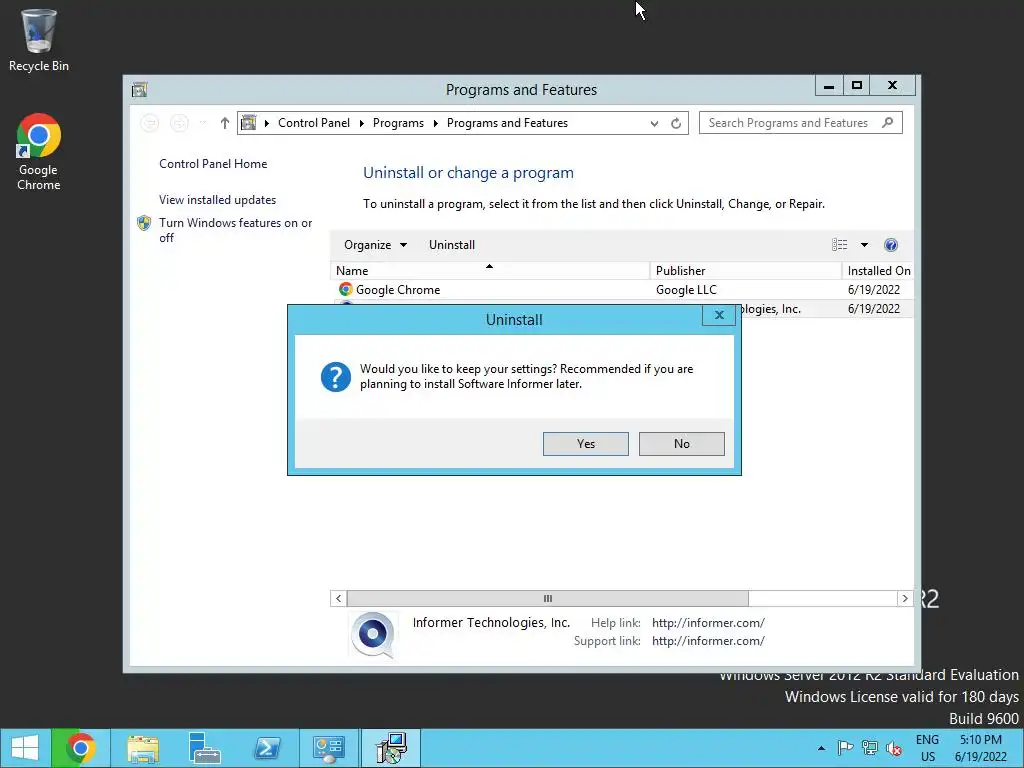Open Help with the question mark icon
The image size is (1024, 768).
[x=891, y=245]
